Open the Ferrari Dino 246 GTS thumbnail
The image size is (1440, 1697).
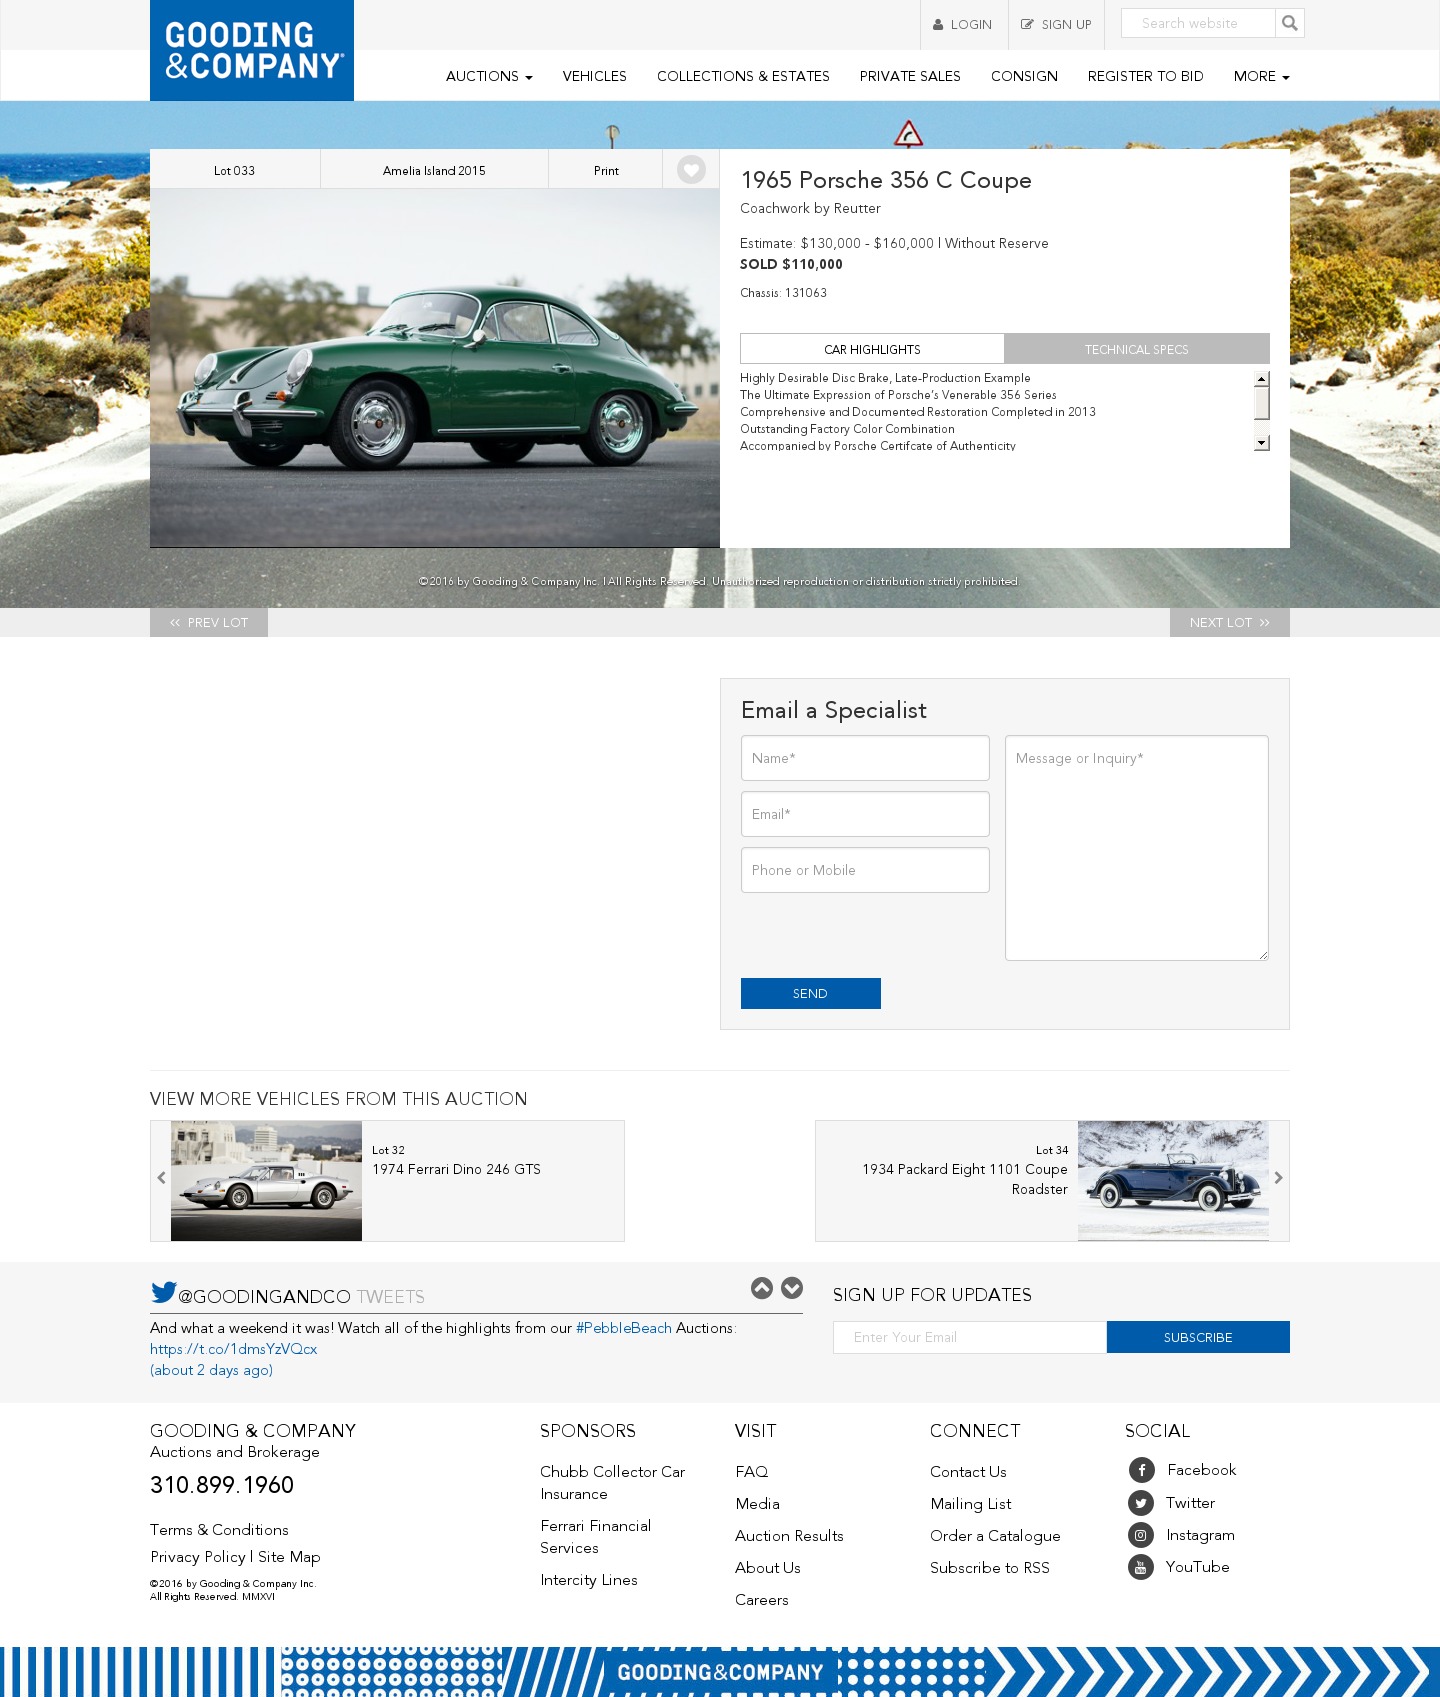click(266, 1181)
